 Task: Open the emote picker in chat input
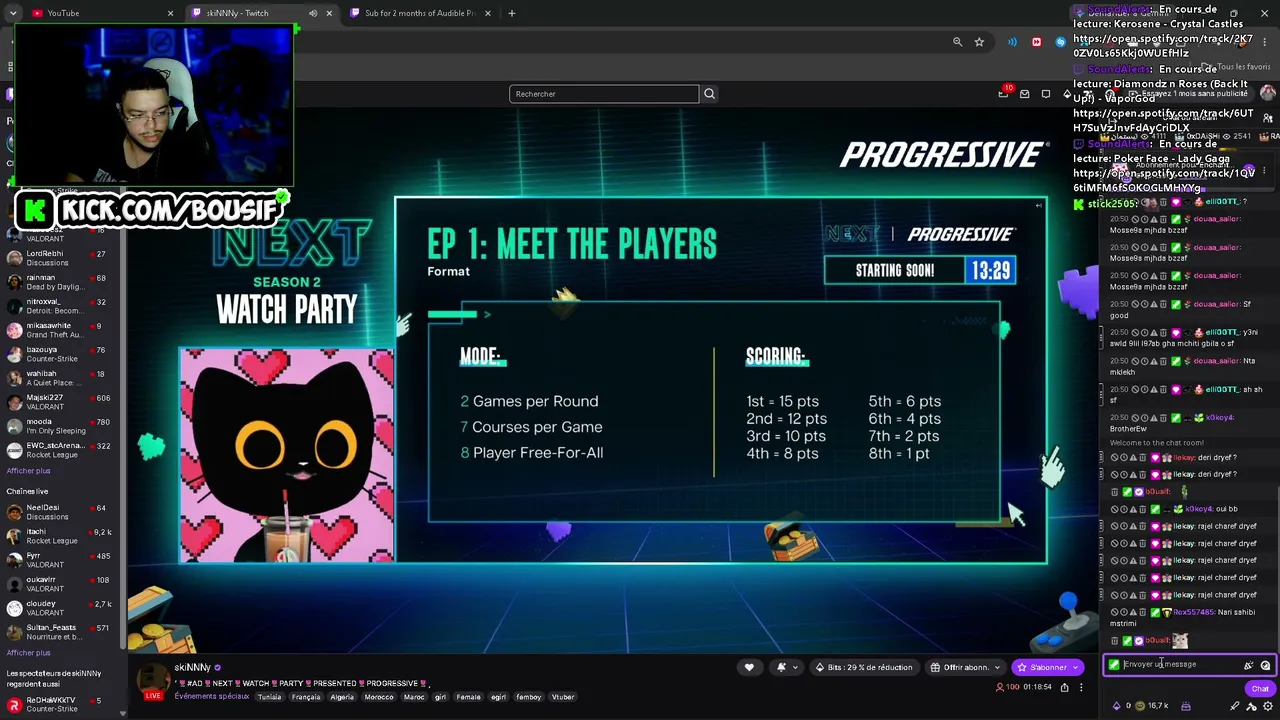[x=1265, y=665]
